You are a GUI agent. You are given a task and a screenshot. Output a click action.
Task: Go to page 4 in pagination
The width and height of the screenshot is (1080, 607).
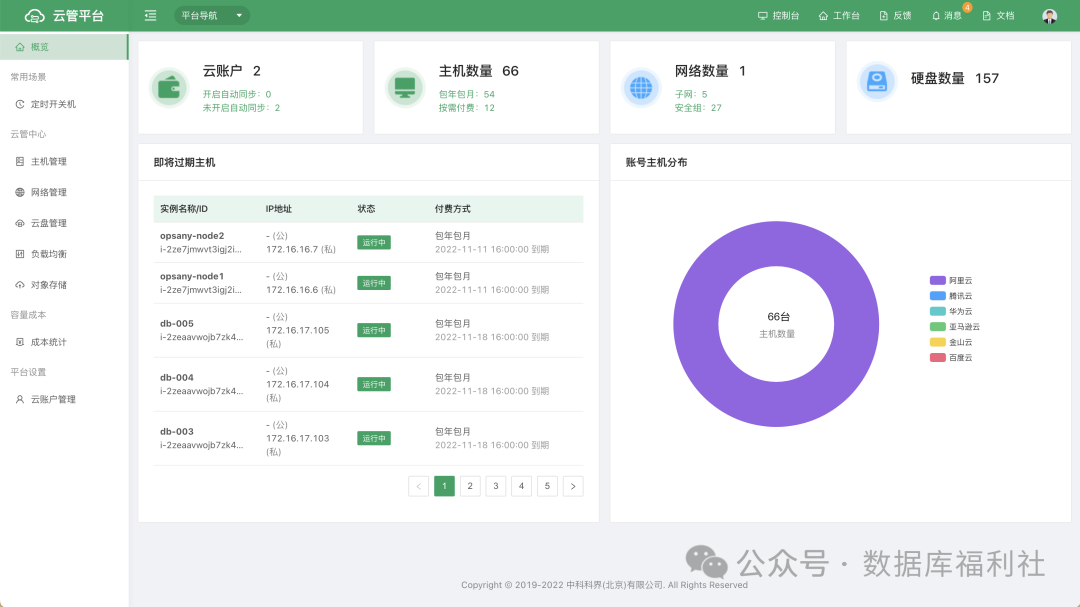tap(521, 486)
